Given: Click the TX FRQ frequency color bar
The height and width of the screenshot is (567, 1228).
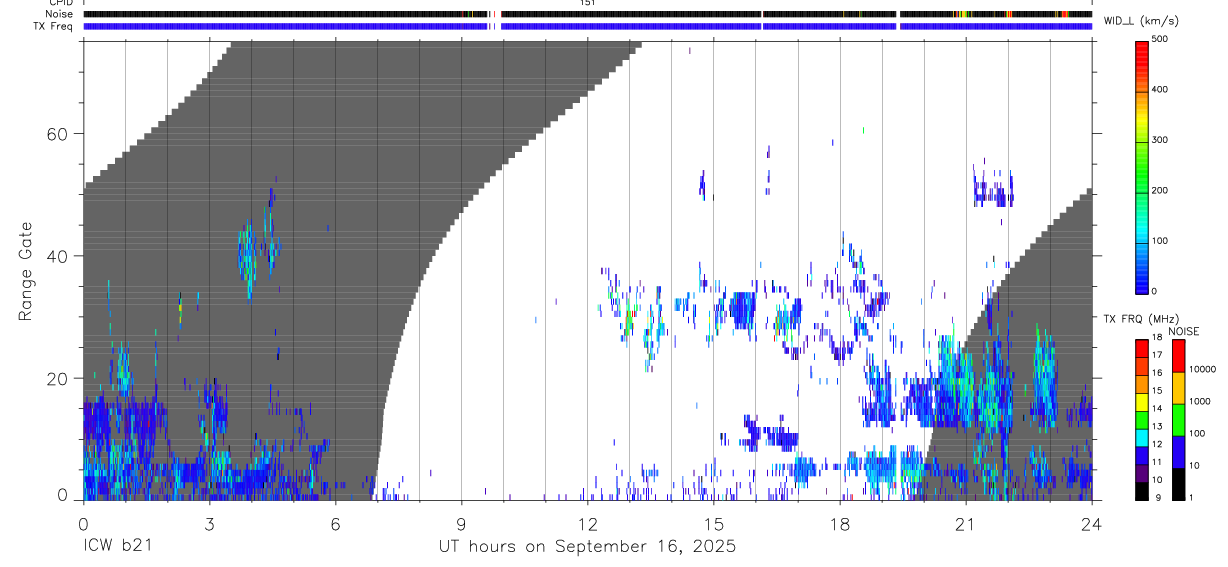Looking at the screenshot, I should pyautogui.click(x=1141, y=419).
